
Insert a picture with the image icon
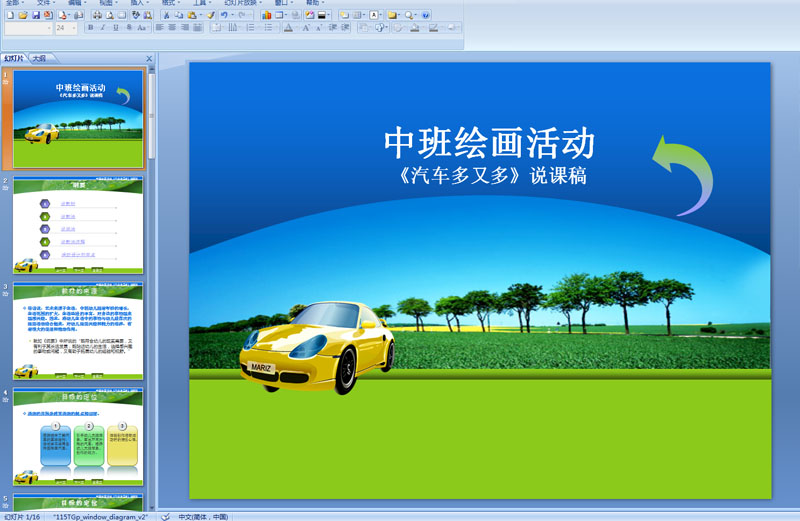(310, 15)
